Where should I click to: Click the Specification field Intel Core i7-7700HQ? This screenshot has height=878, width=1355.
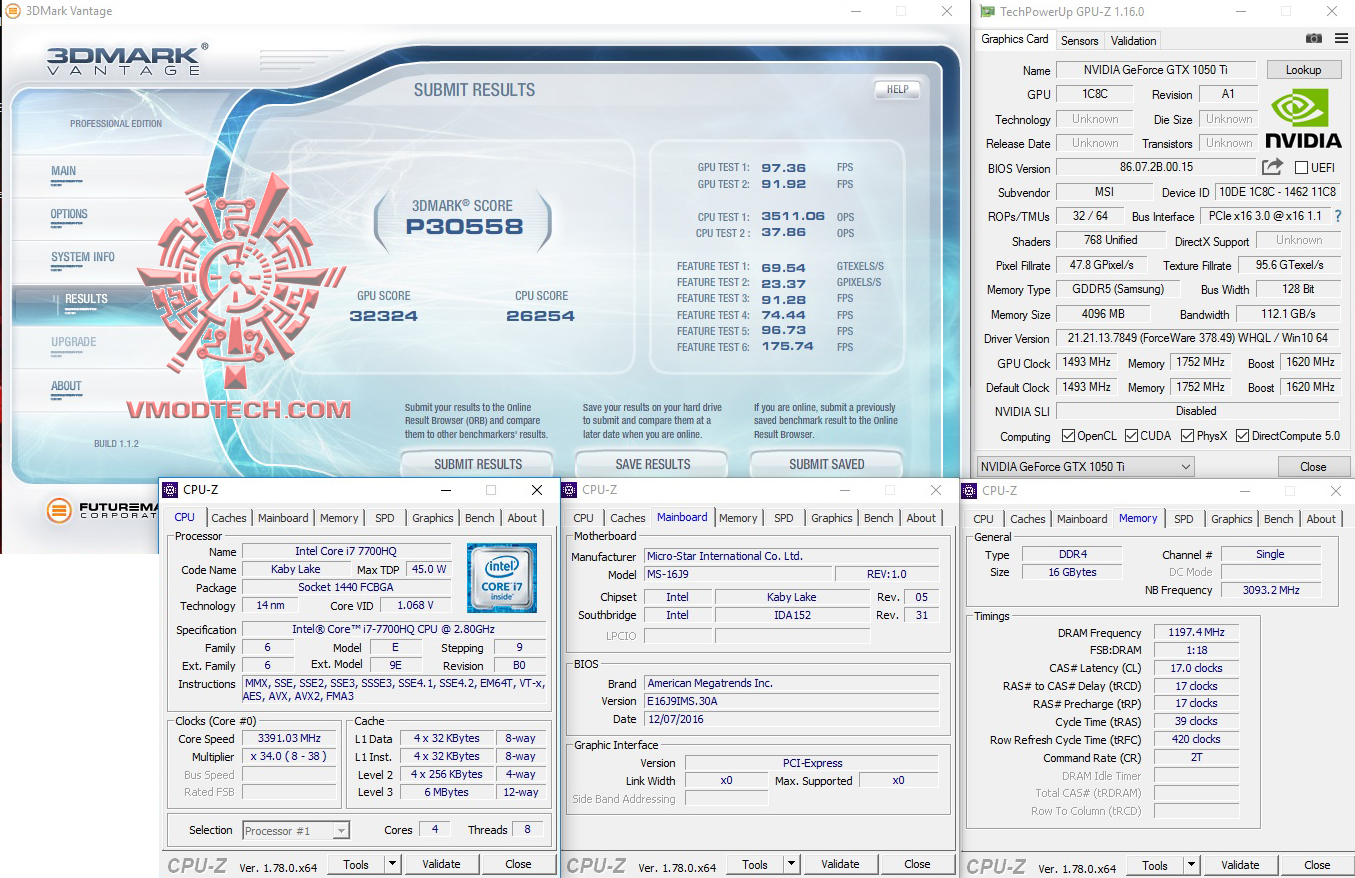pos(394,630)
